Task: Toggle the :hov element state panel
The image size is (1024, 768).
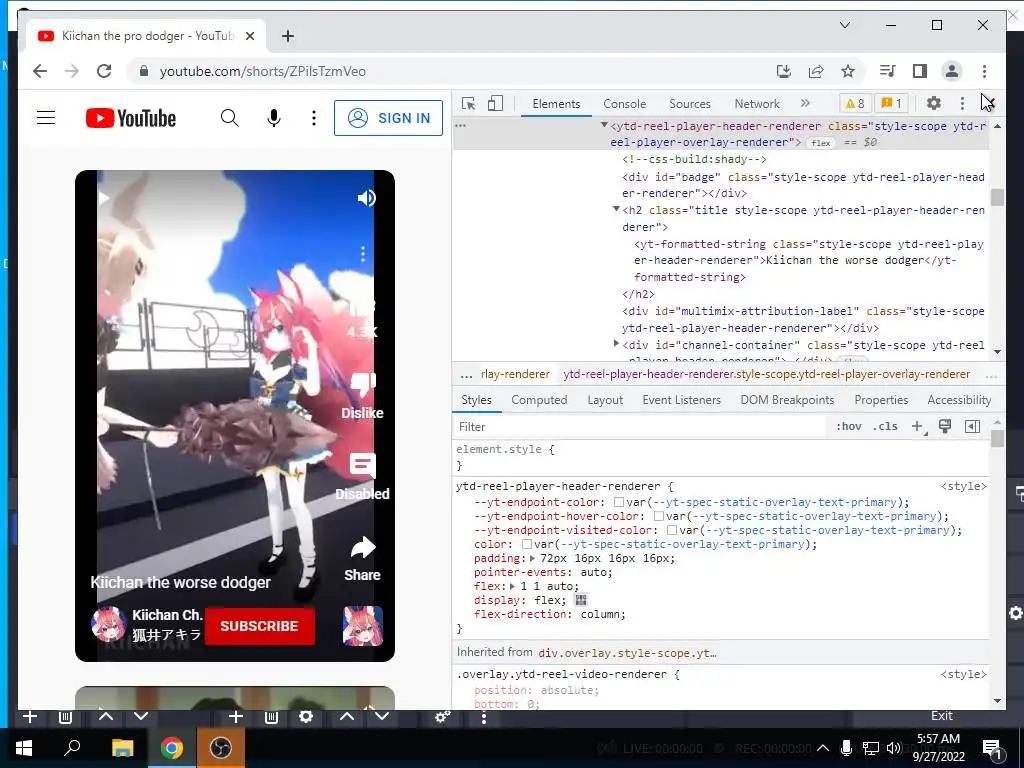Action: coord(848,426)
